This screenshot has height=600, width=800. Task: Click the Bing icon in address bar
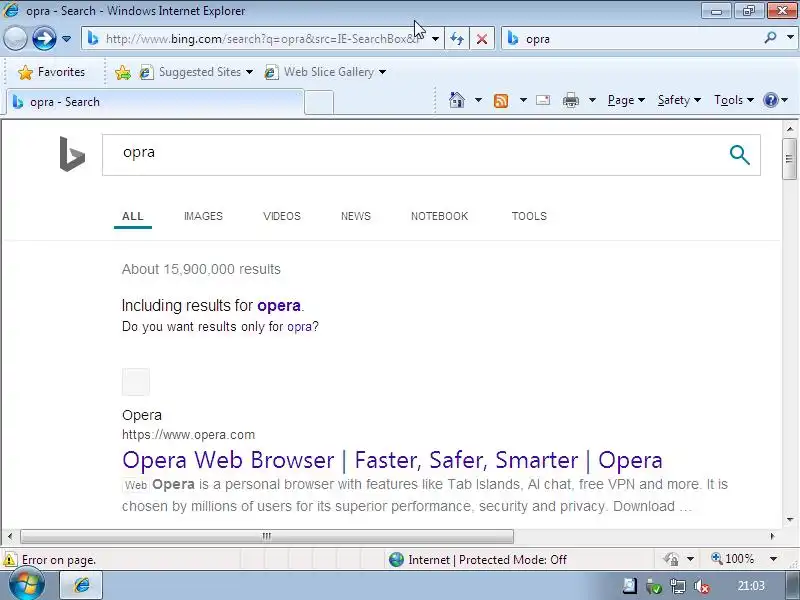[93, 38]
